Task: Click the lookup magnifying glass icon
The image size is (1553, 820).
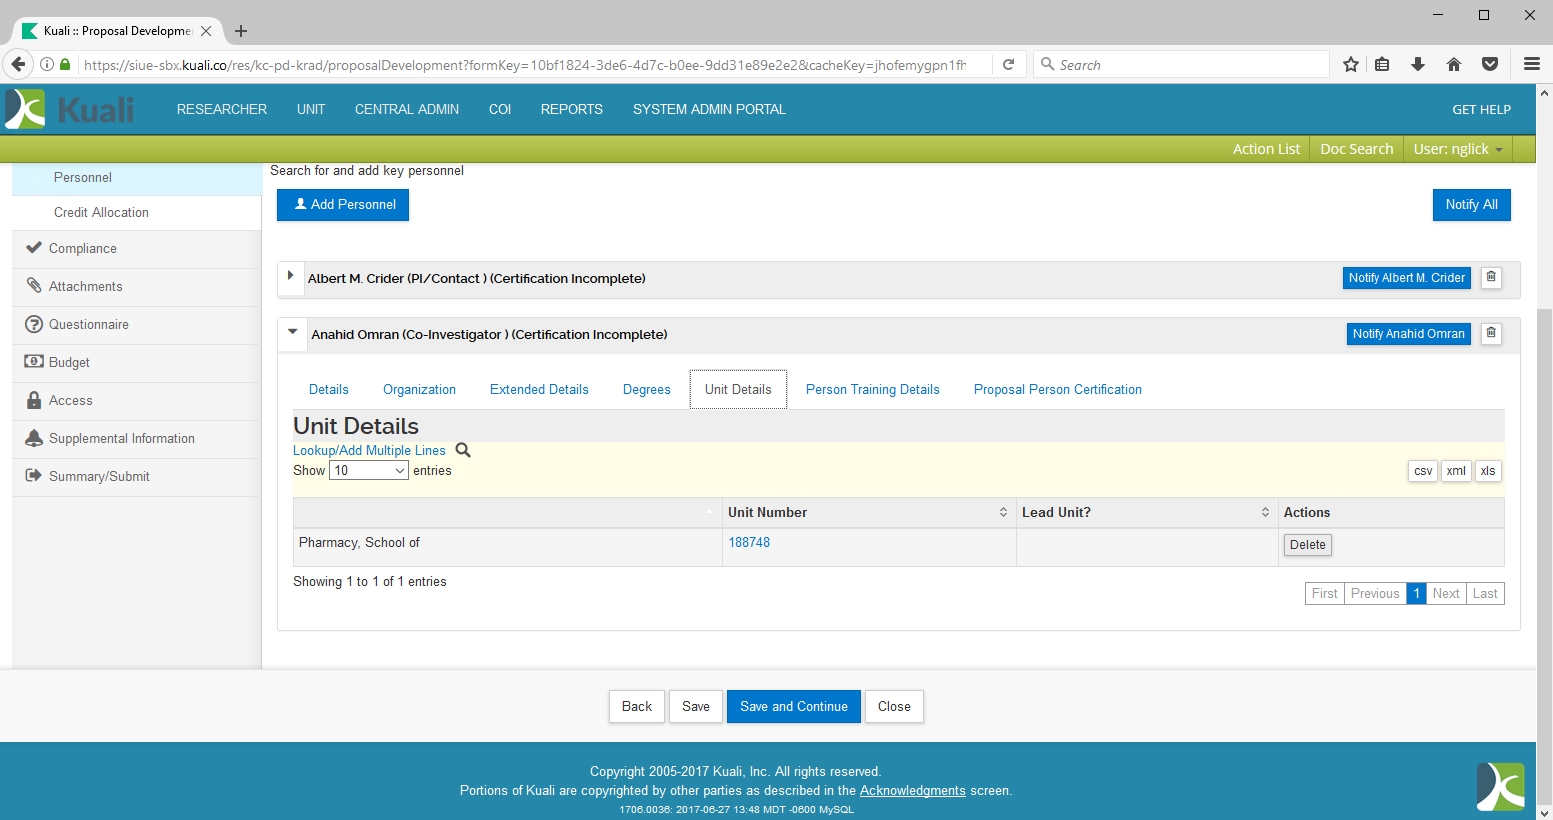Action: [463, 450]
